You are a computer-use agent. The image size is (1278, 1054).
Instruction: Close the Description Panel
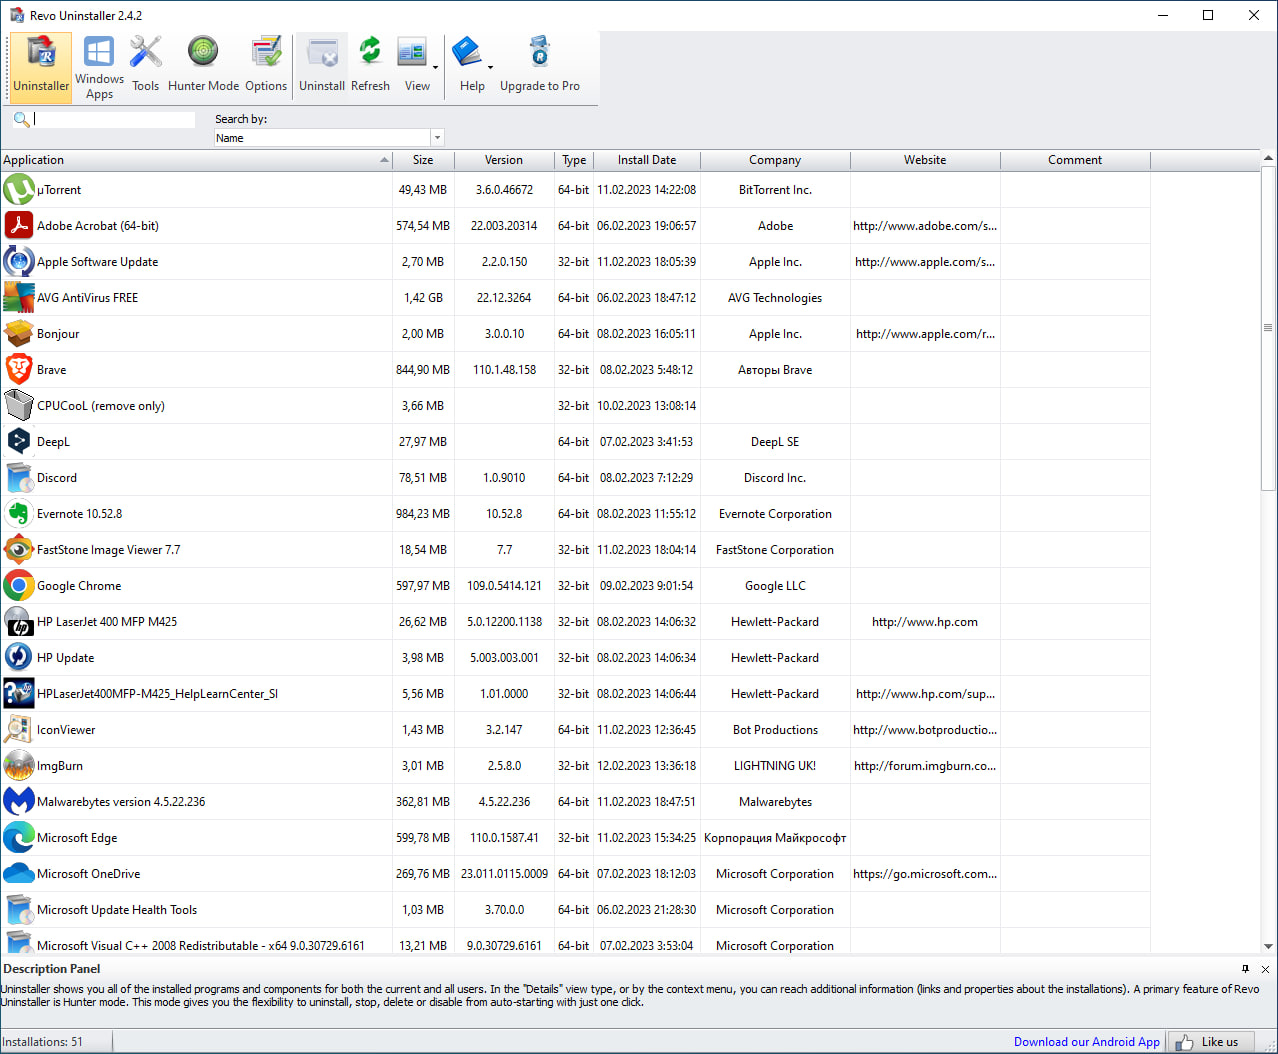click(x=1265, y=969)
